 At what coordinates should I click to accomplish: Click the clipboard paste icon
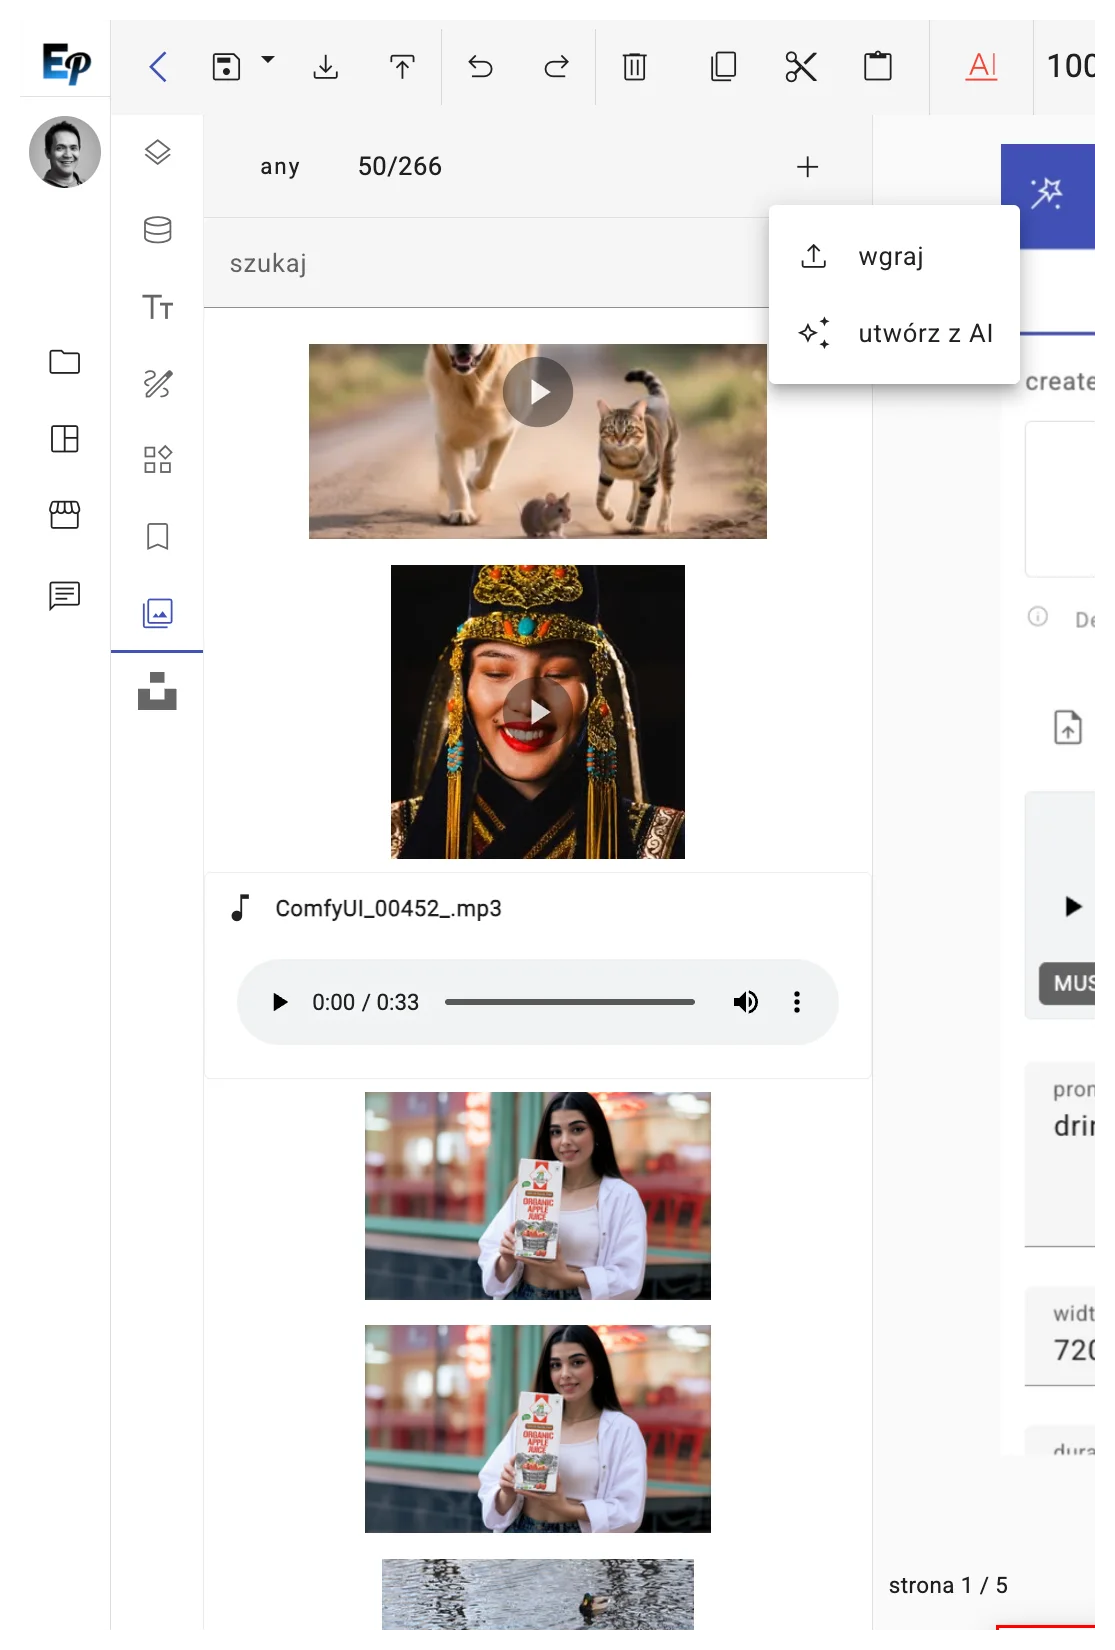coord(877,67)
